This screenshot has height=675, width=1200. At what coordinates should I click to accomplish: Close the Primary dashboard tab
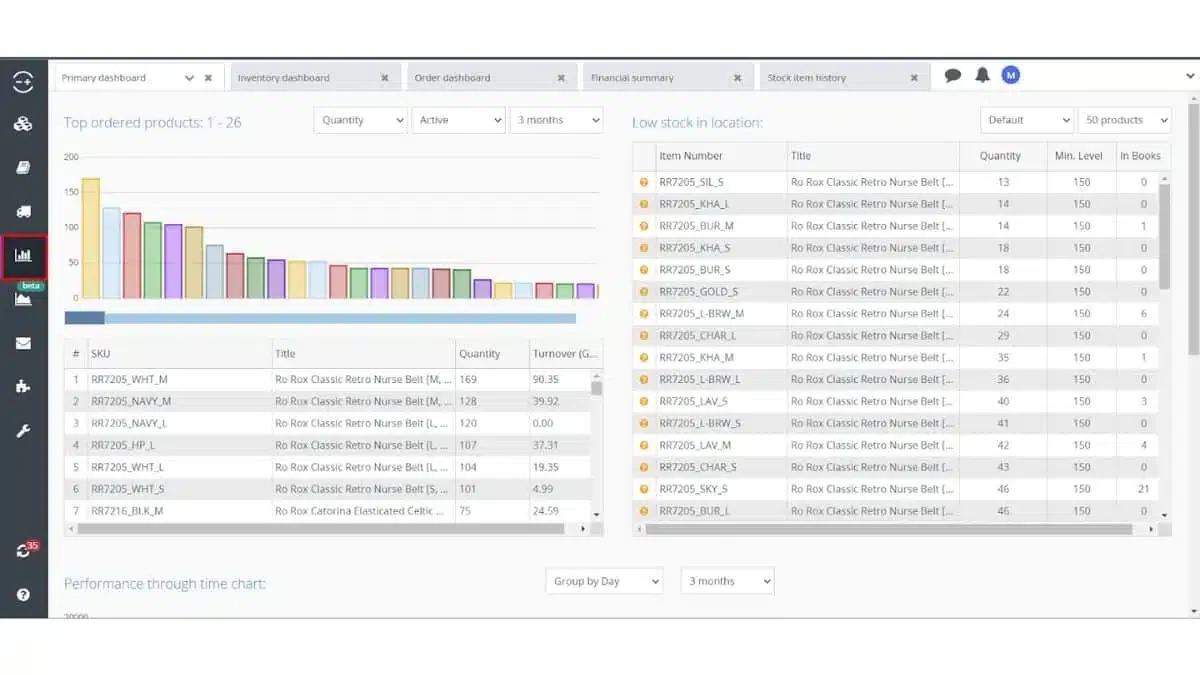(x=208, y=77)
